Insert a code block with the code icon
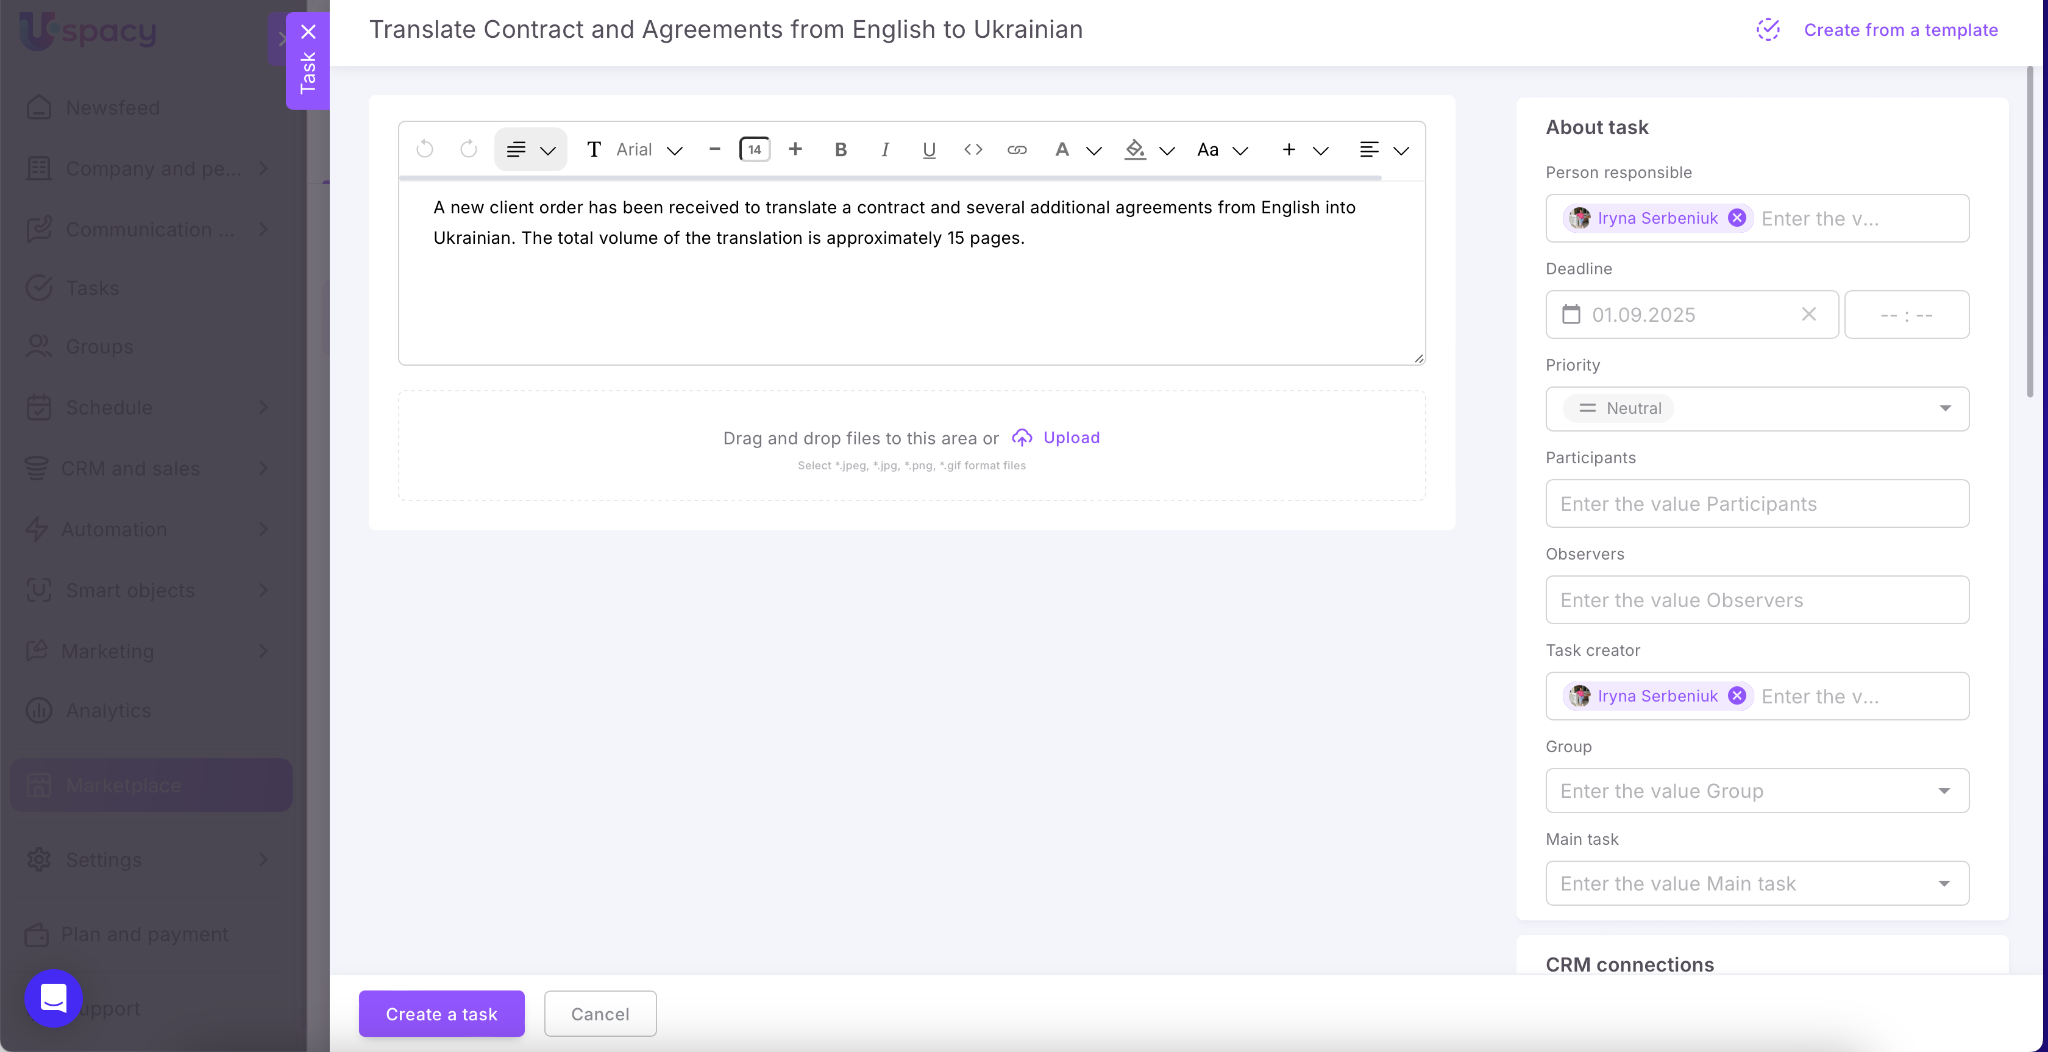The width and height of the screenshot is (2048, 1052). (972, 150)
